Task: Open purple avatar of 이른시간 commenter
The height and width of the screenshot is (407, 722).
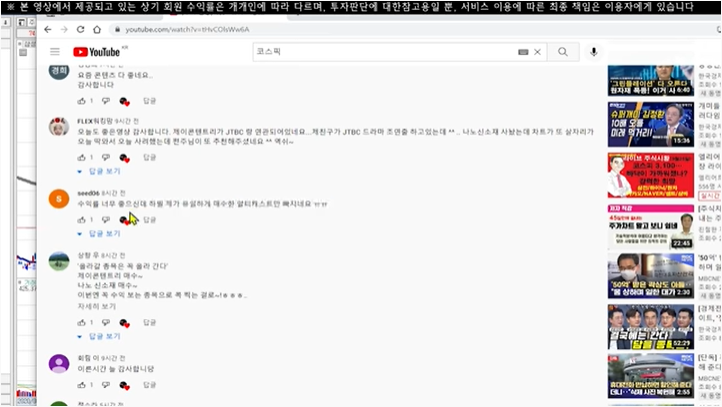Action: tap(59, 364)
